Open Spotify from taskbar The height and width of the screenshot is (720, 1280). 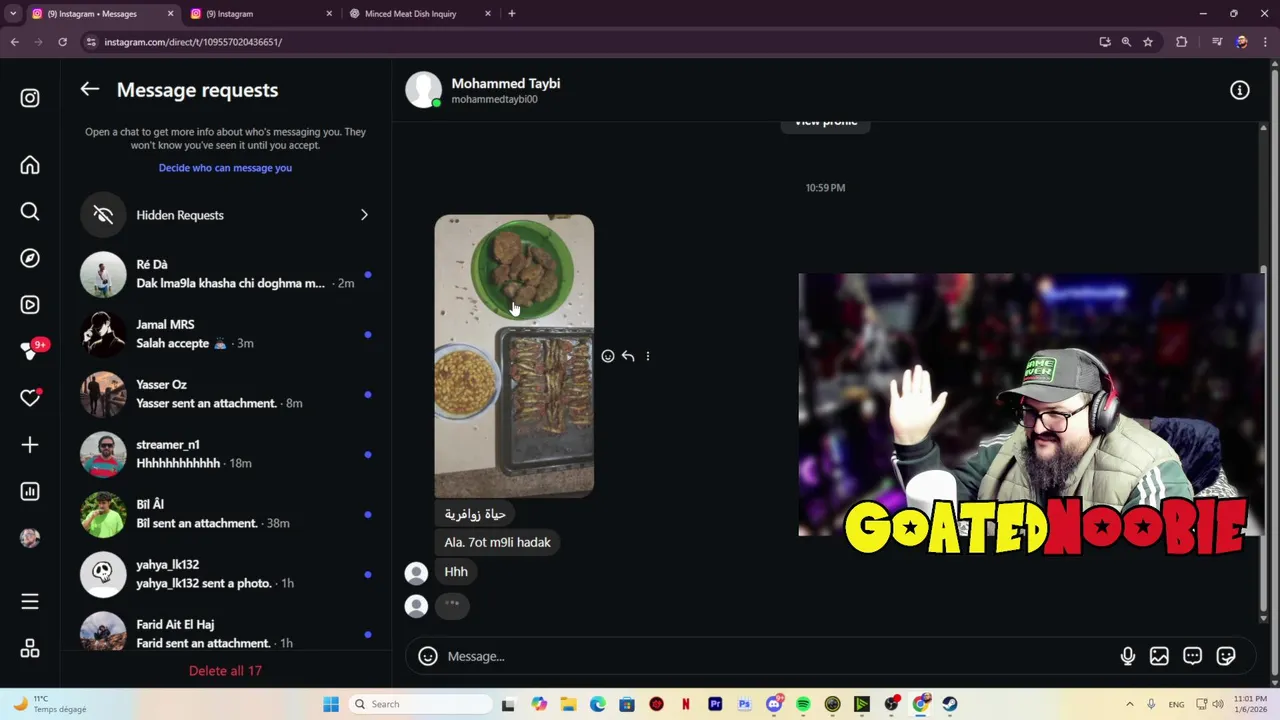[803, 704]
